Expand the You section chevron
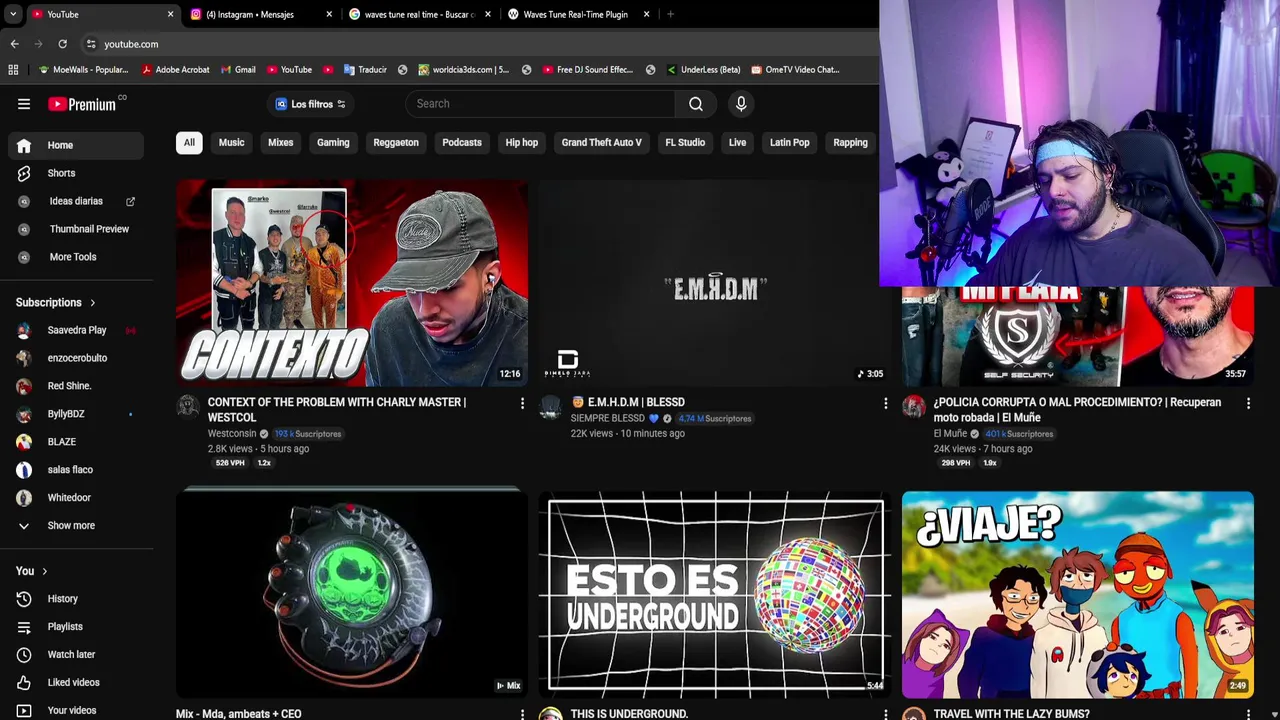This screenshot has width=1280, height=720. coord(44,571)
